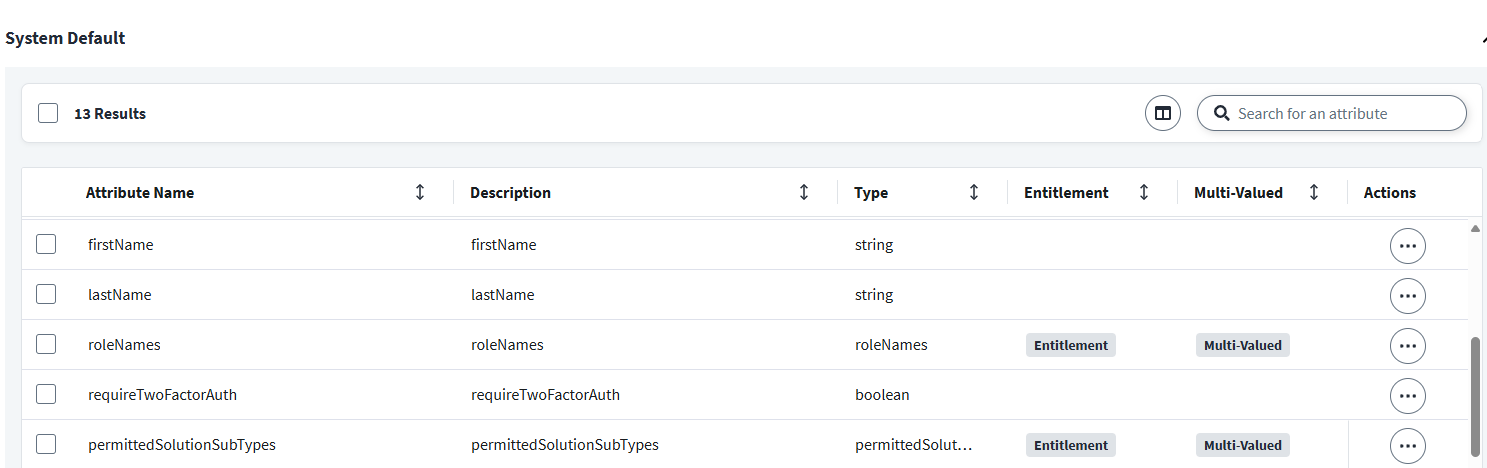Tick the requireTwoFactorAuth checkbox

pyautogui.click(x=46, y=394)
